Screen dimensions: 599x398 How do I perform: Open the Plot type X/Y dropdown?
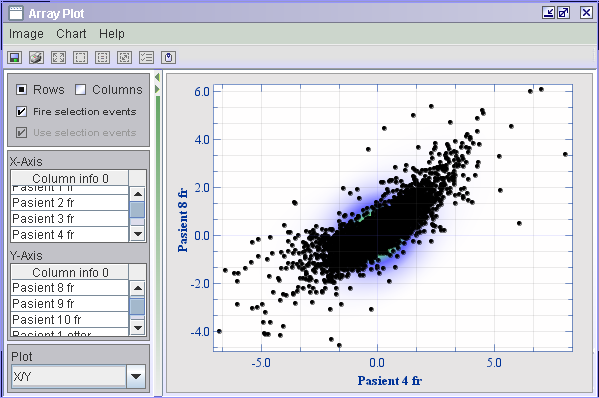coord(136,376)
